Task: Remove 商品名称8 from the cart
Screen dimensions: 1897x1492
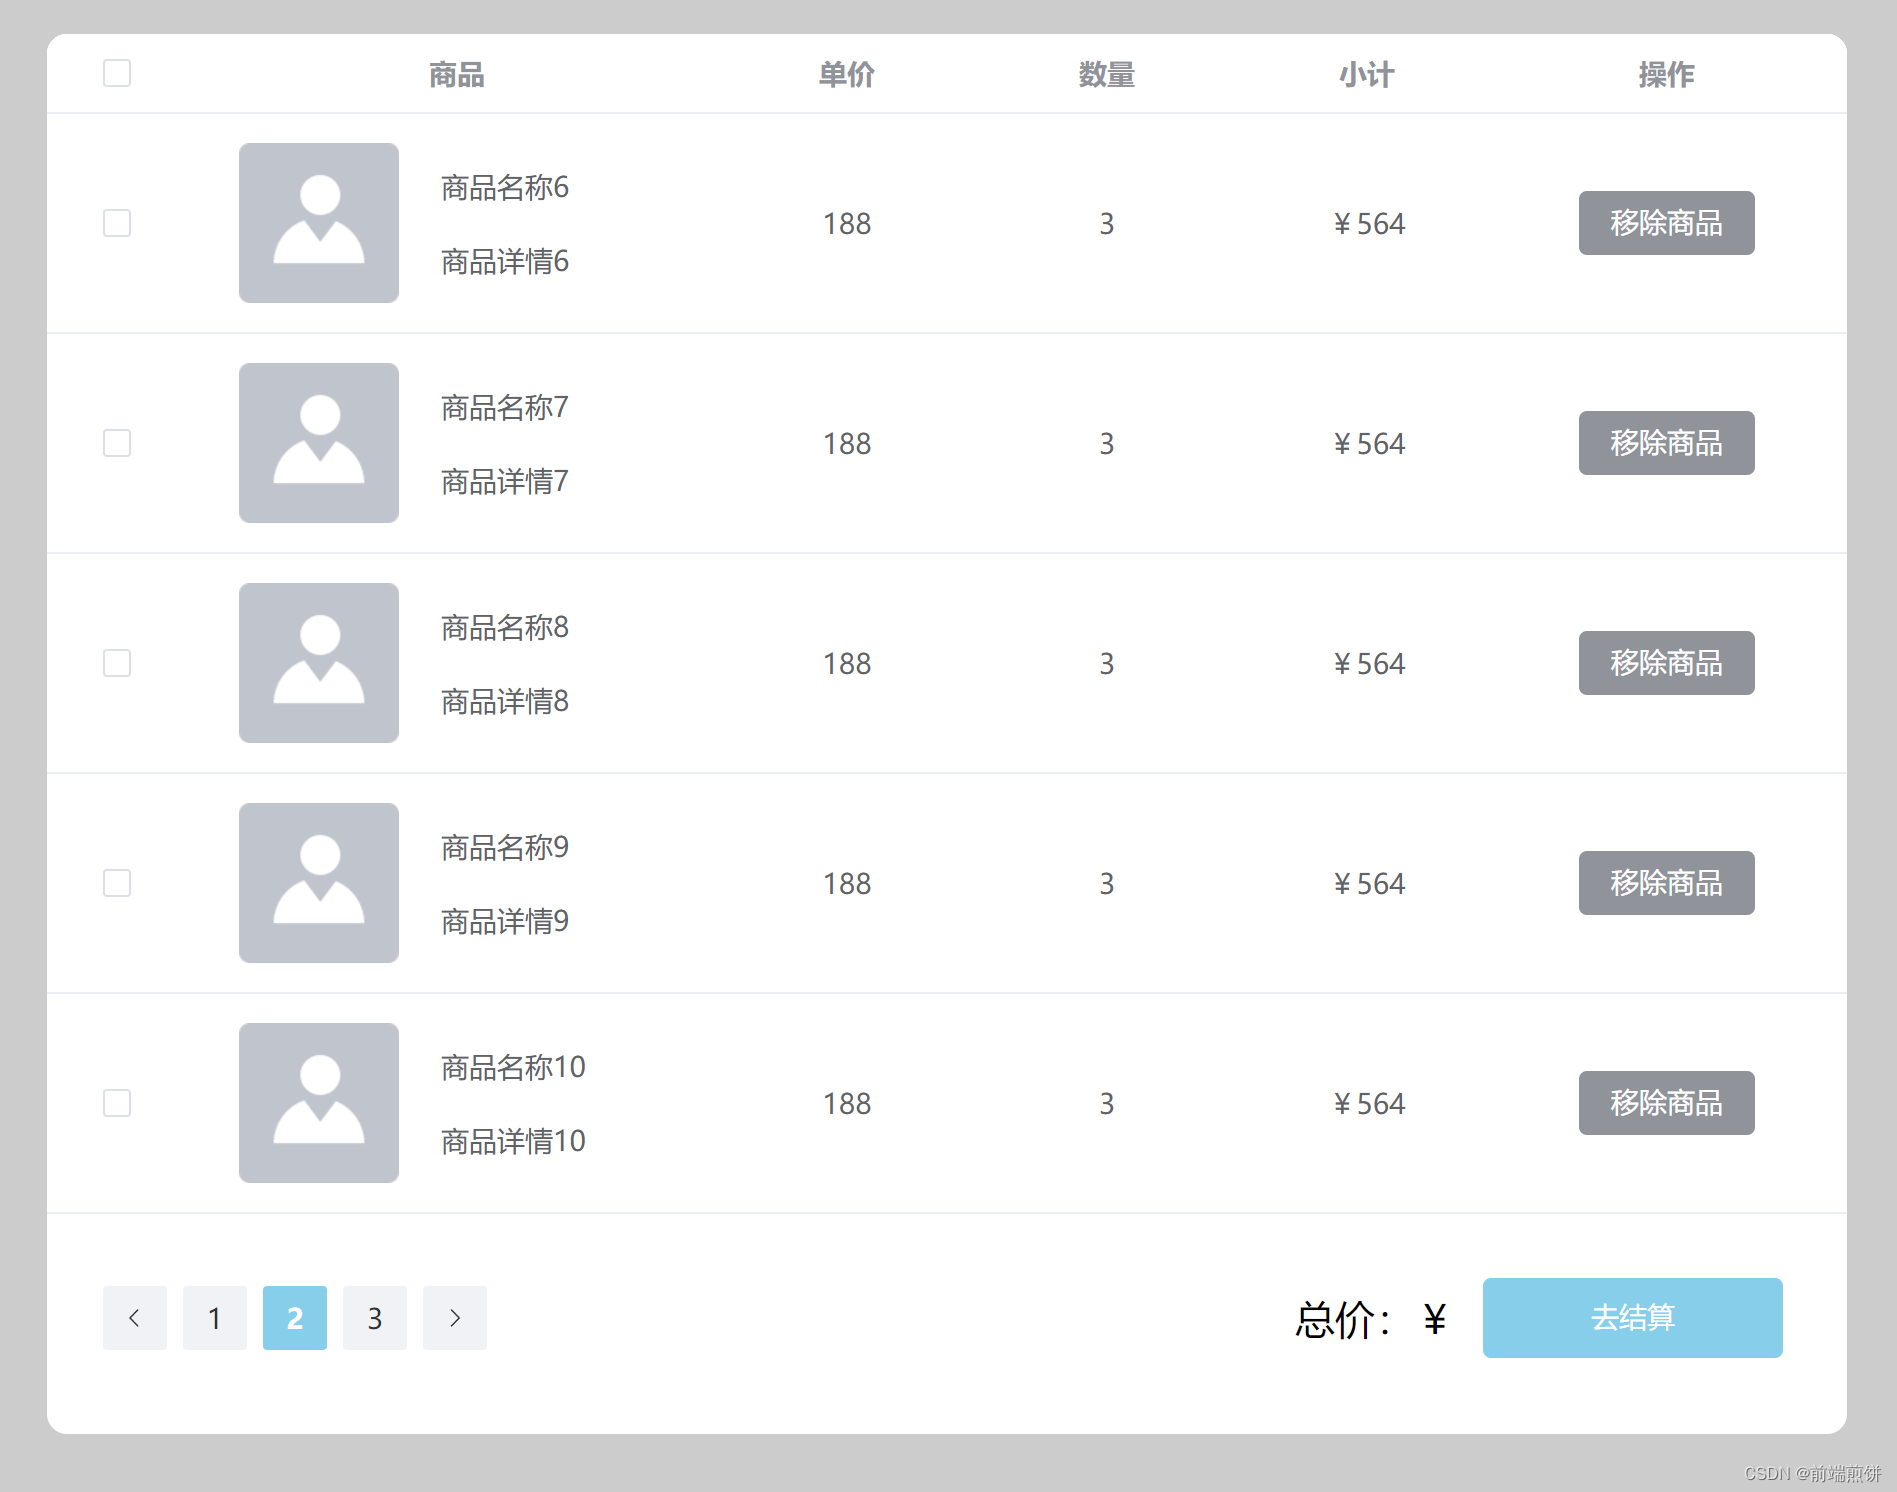Action: 1666,663
